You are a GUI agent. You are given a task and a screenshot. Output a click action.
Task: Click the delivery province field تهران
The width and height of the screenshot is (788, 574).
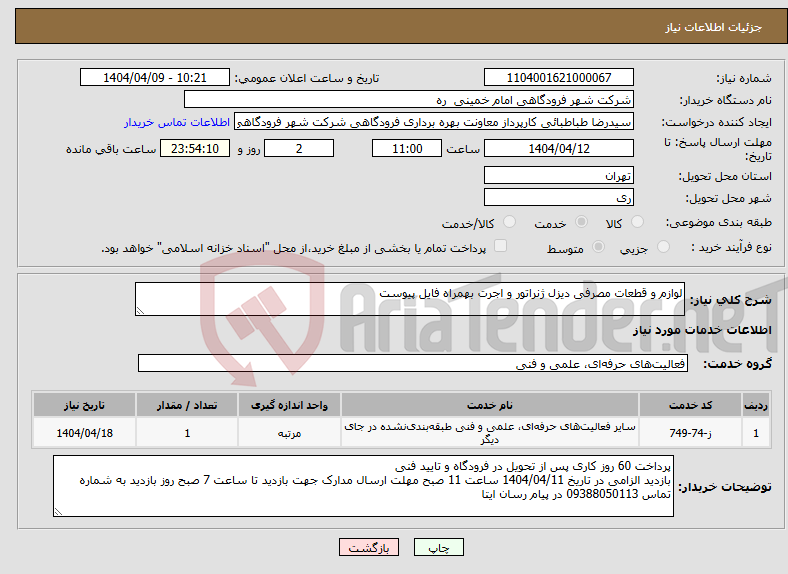point(559,175)
